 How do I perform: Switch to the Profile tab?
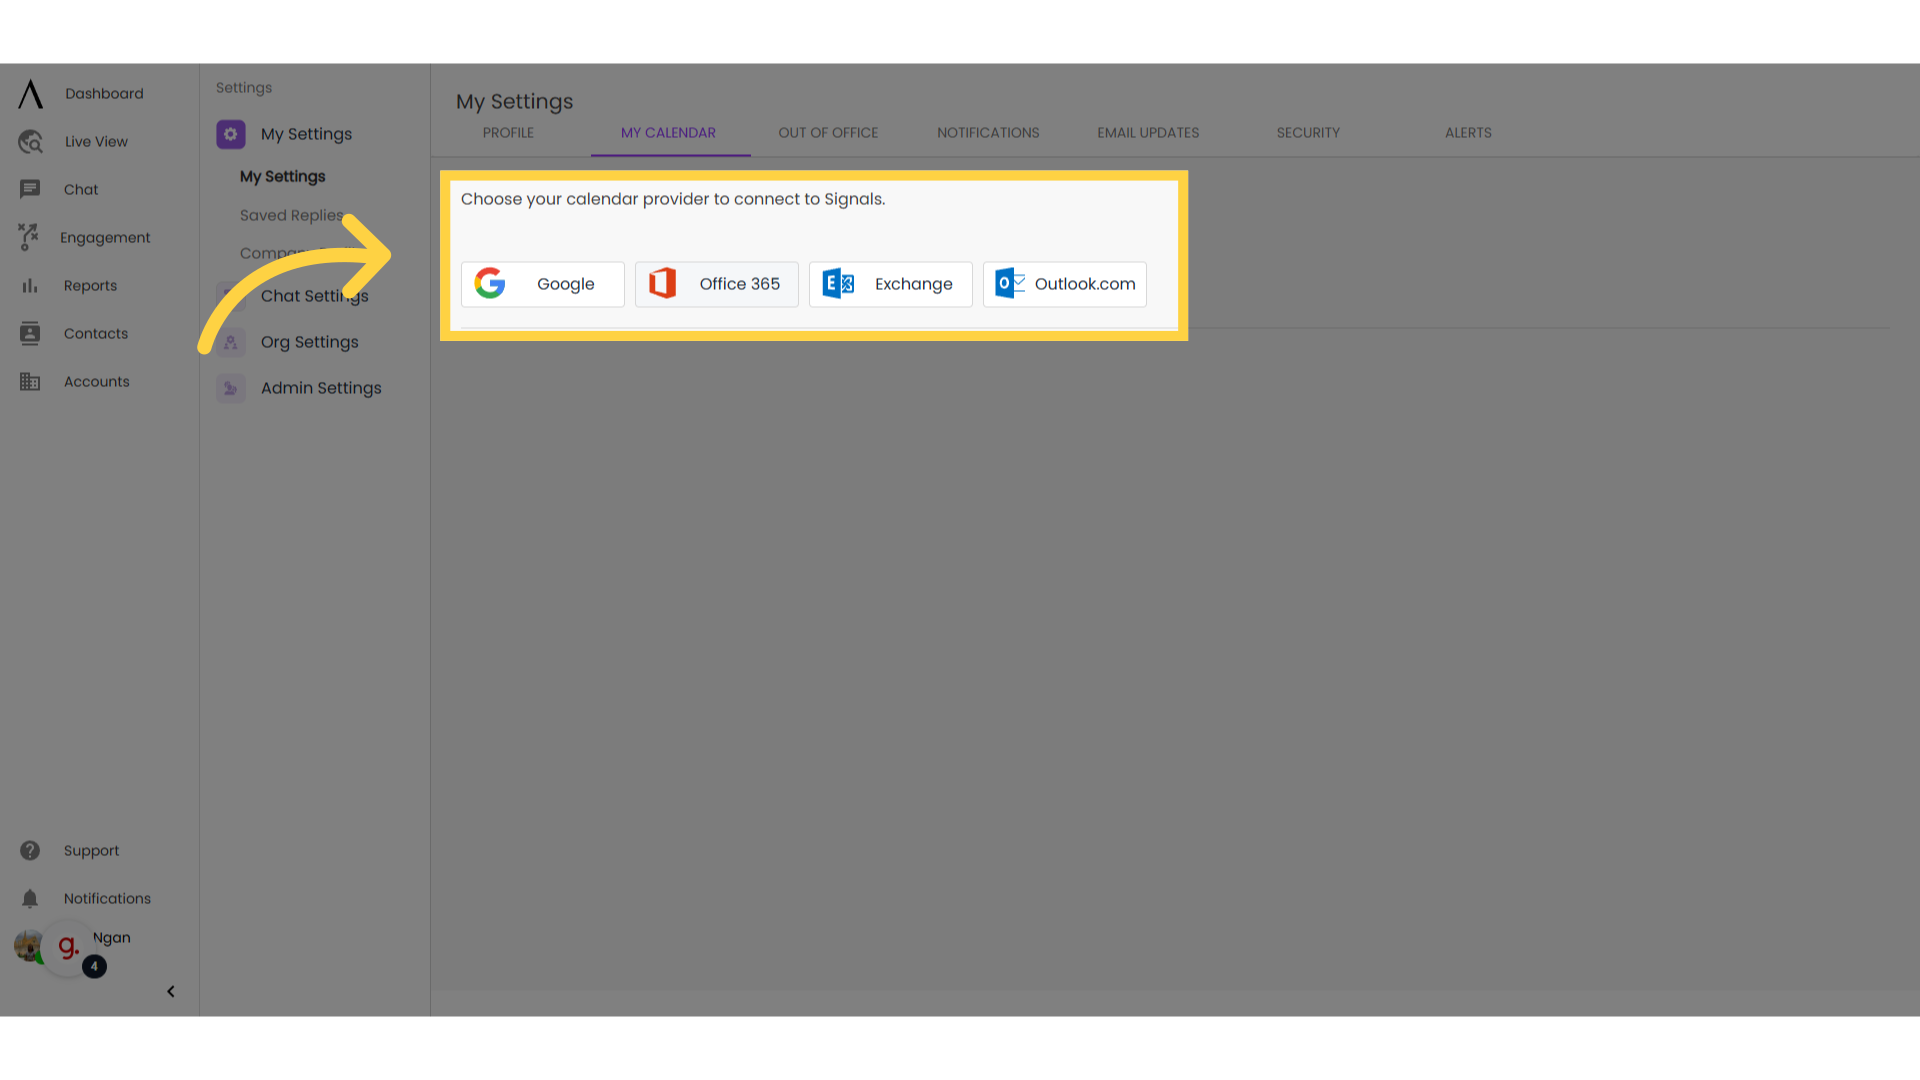click(508, 133)
